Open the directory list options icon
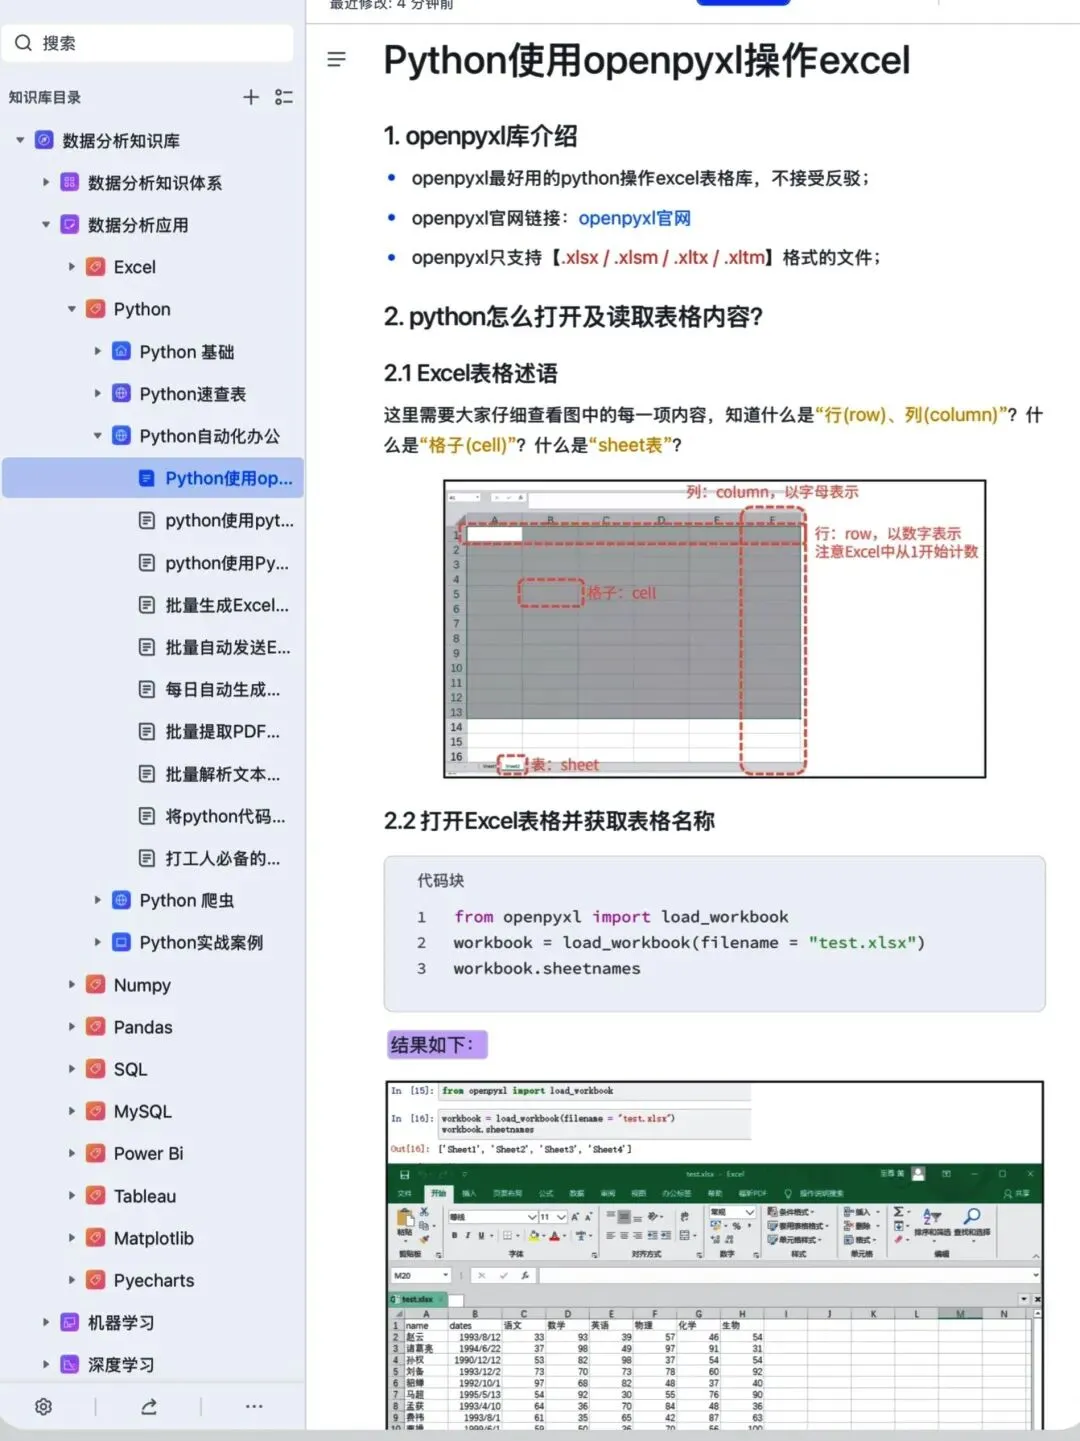 click(x=284, y=97)
